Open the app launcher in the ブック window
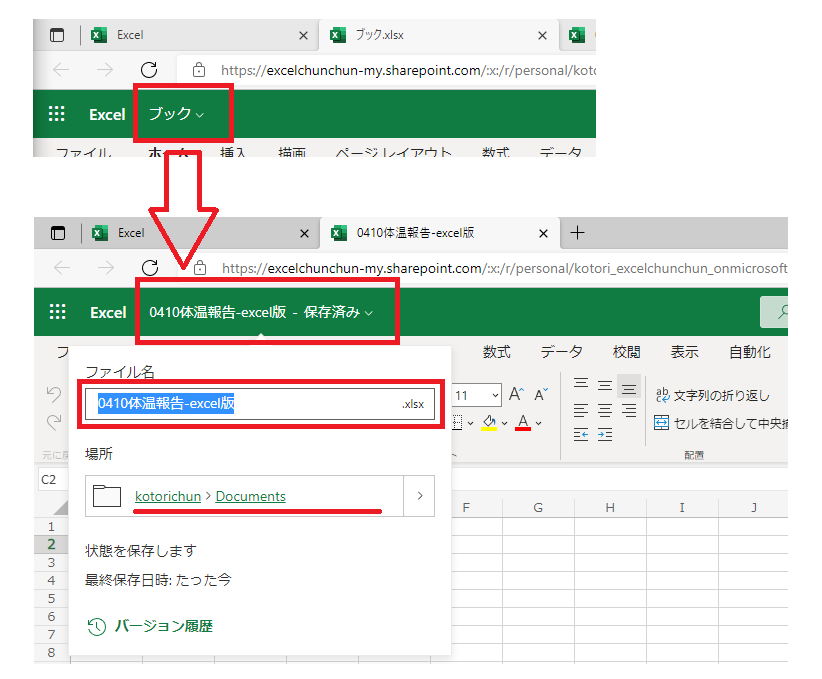Viewport: 822px width, 679px height. click(57, 114)
